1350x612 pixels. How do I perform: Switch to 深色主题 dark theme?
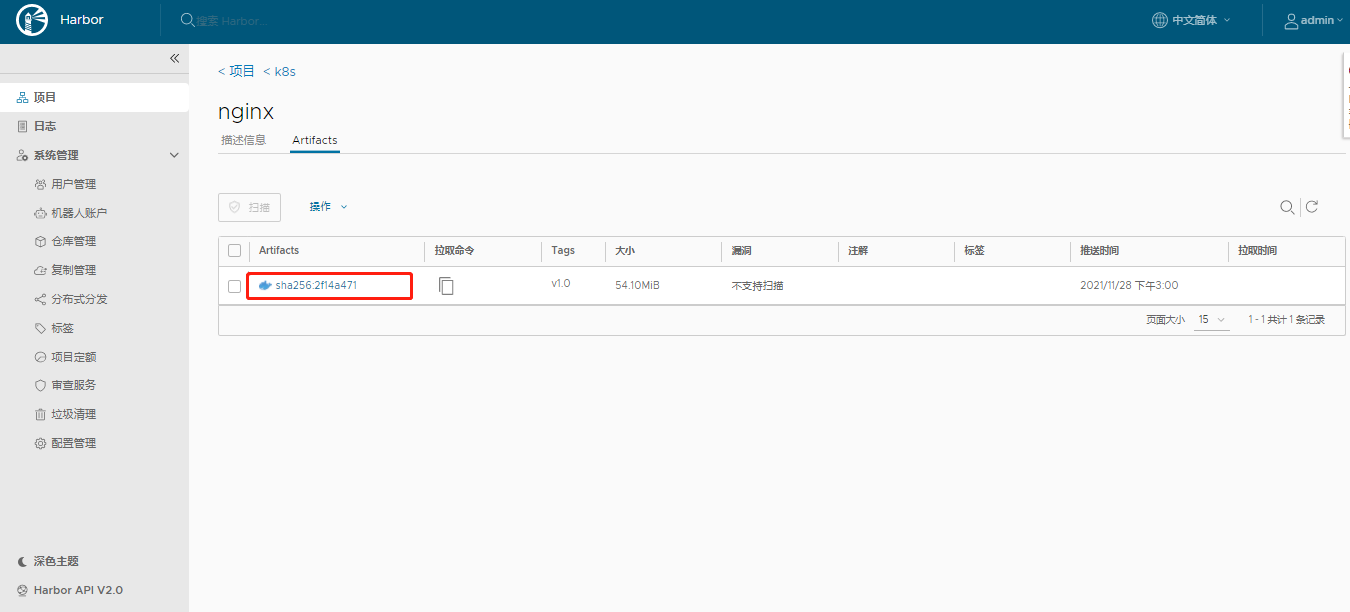click(x=56, y=562)
